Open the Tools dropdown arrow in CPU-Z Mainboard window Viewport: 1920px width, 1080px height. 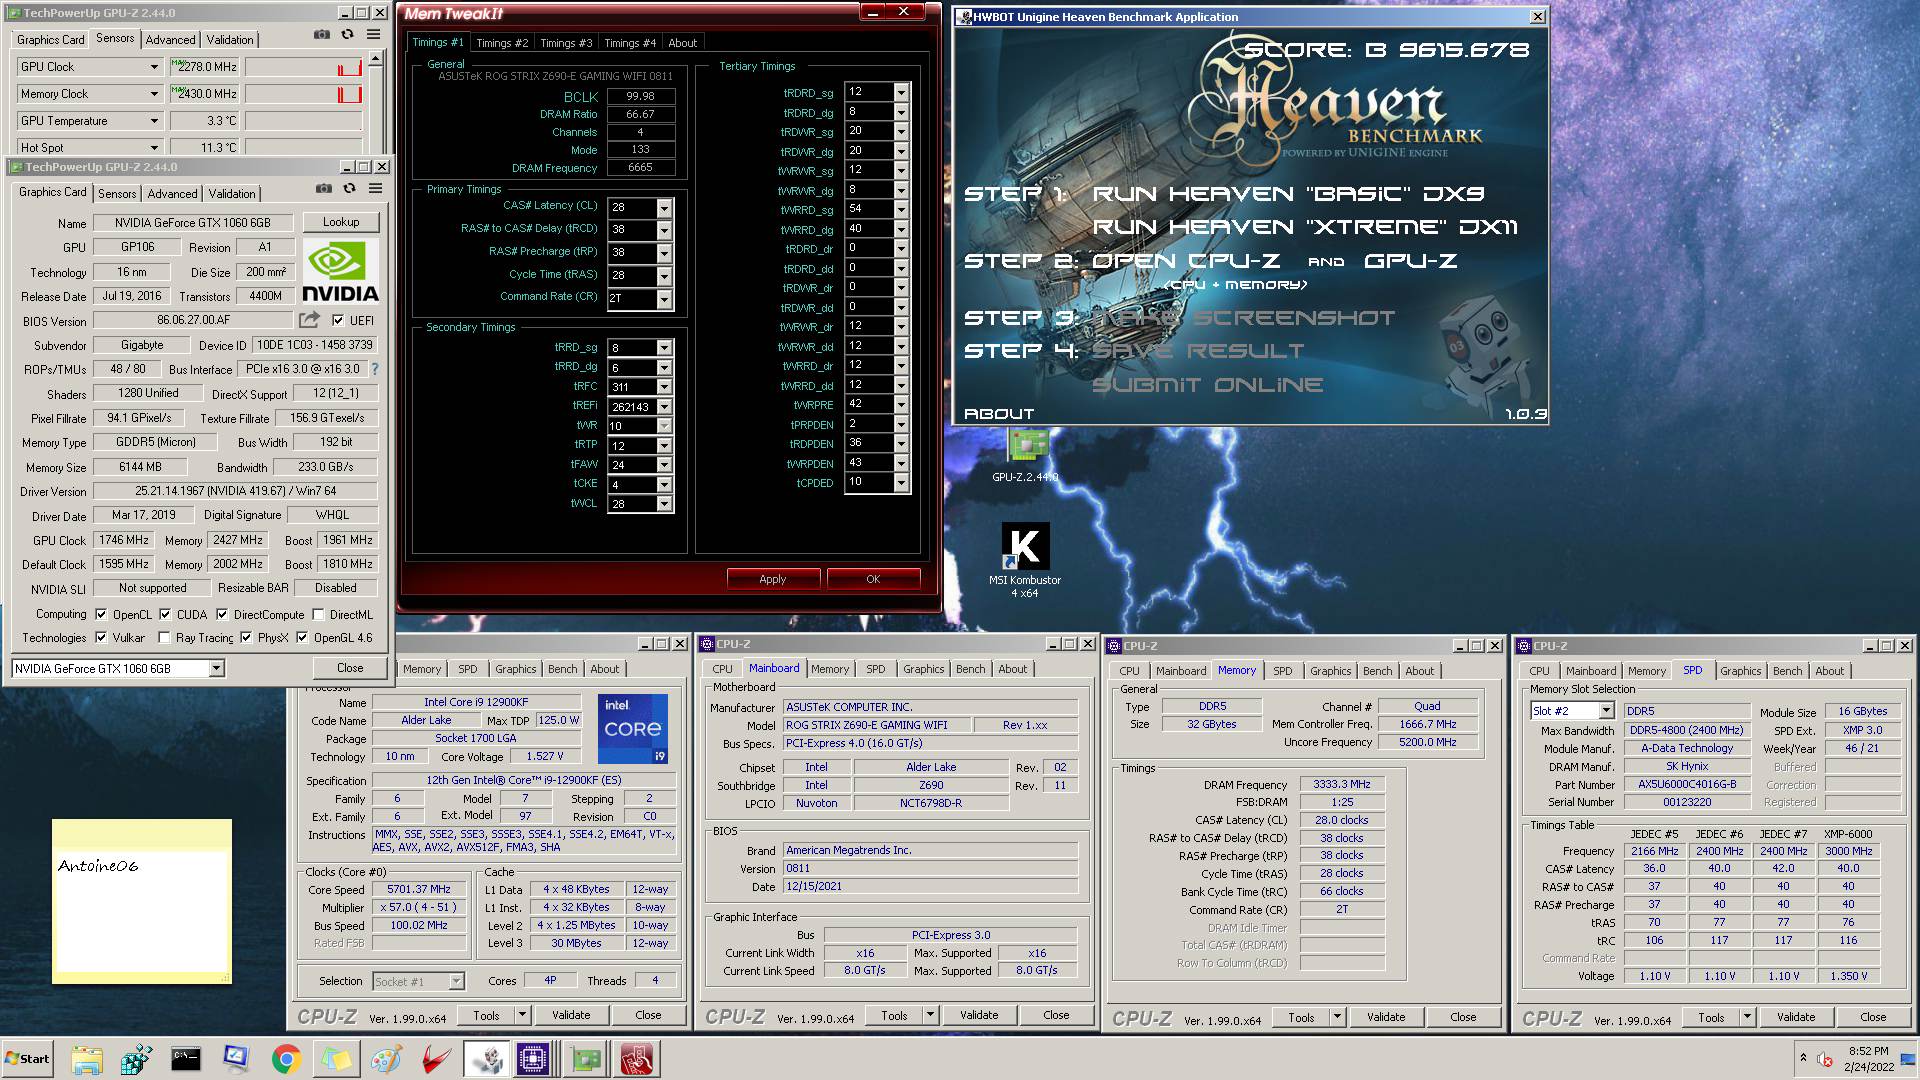(x=930, y=1015)
